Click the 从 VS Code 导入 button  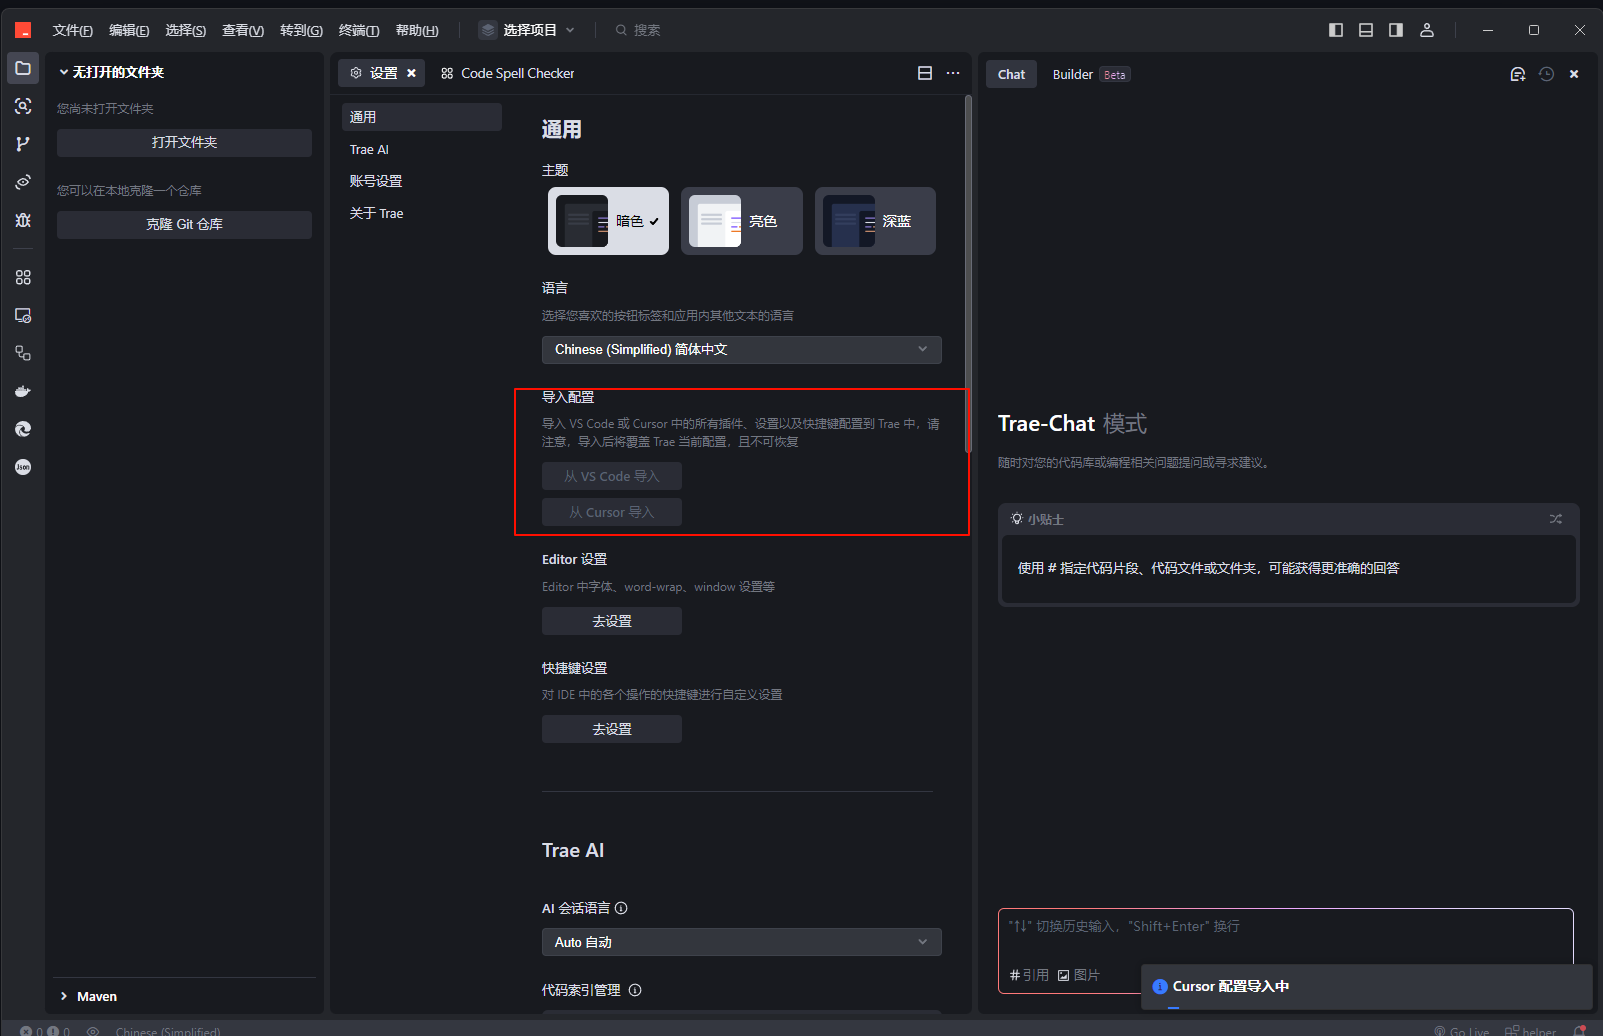(x=612, y=476)
